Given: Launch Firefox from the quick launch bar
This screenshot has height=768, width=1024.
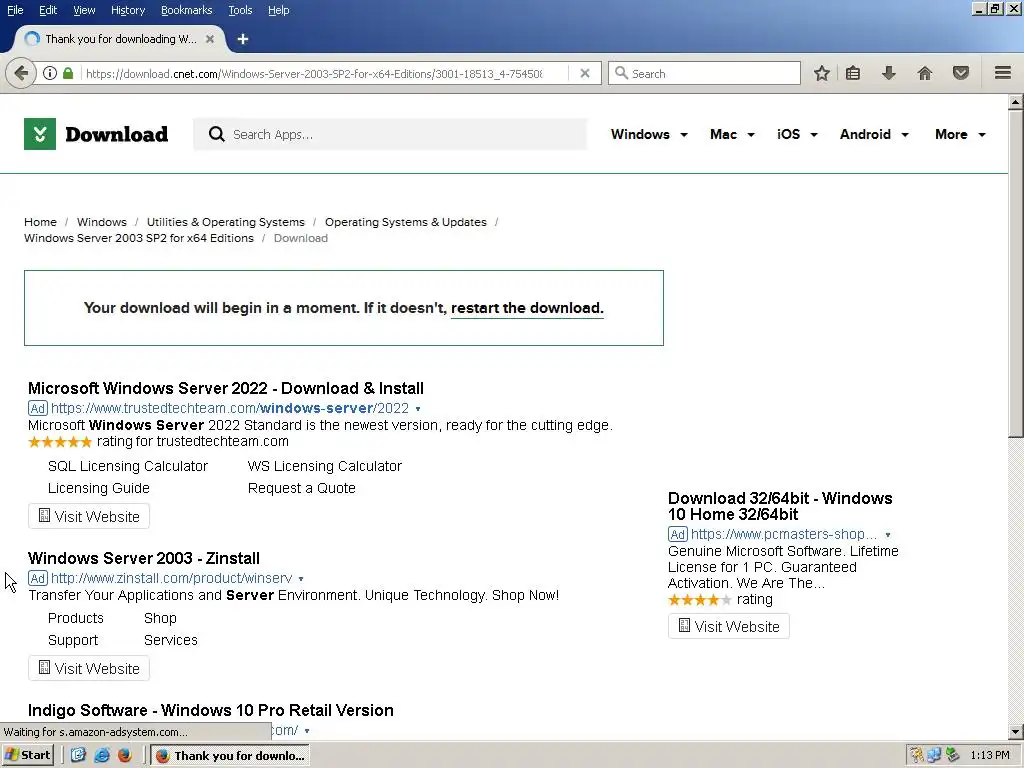Looking at the screenshot, I should click(125, 755).
